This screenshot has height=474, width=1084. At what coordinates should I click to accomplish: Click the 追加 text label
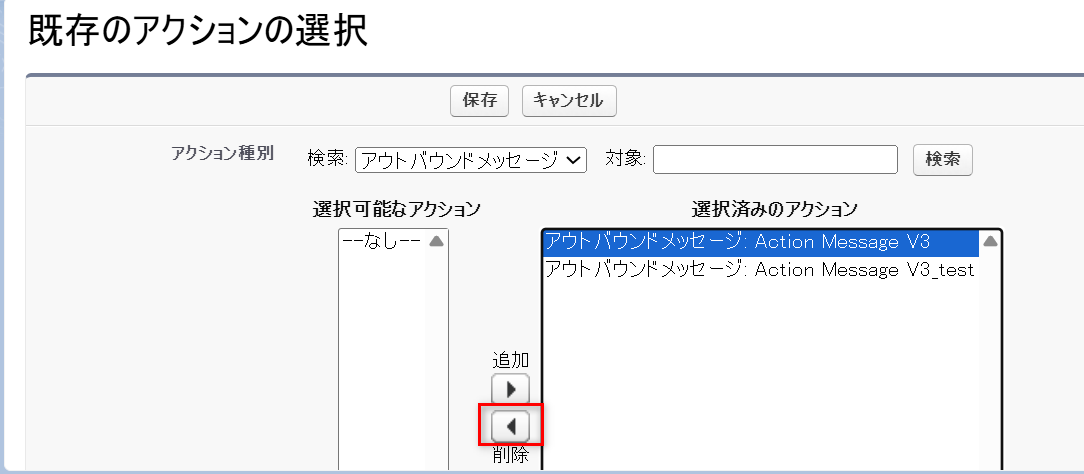coord(510,359)
